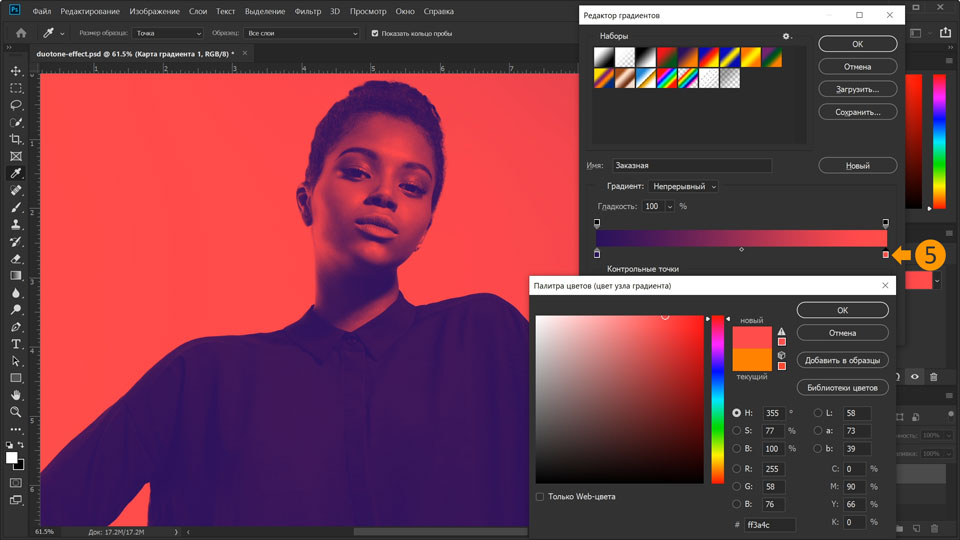Select the Frame tool

pos(16,157)
